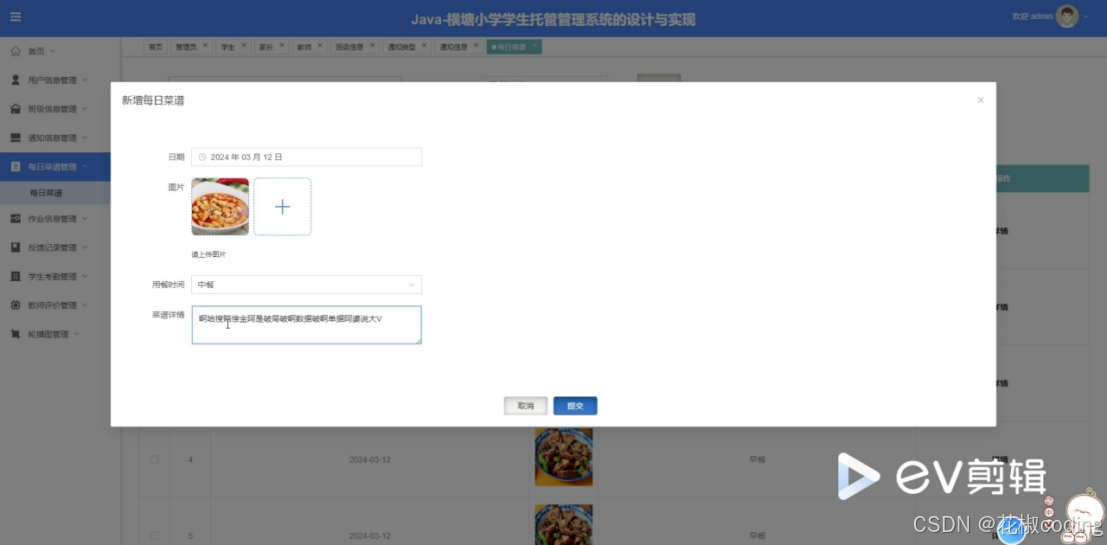
Task: Expand 教师评价管理 chevron
Action: tap(85, 306)
